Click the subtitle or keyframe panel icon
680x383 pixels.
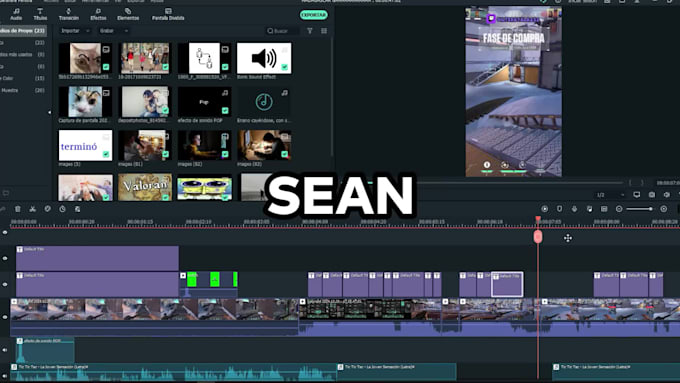coord(604,209)
